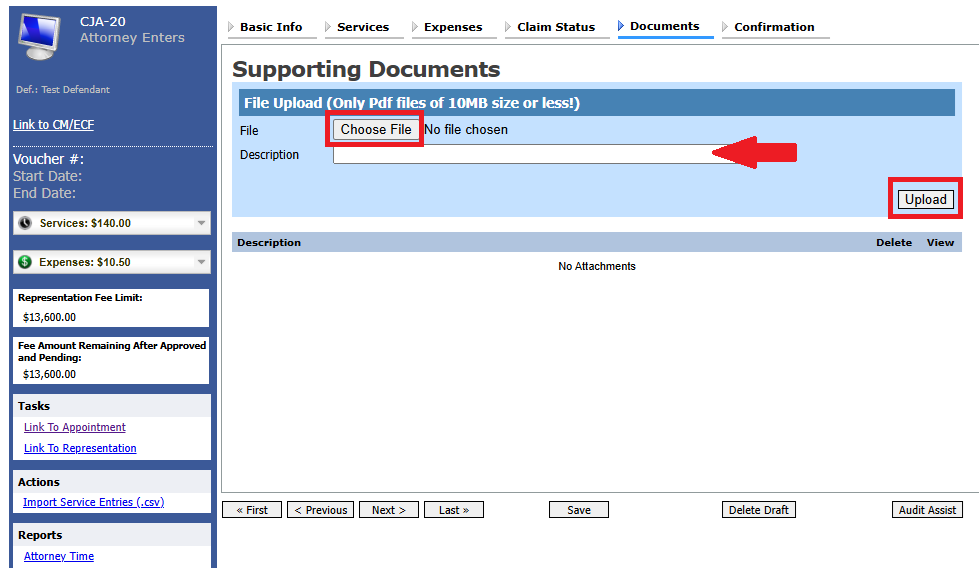Open Audit Assist
The image size is (979, 568).
(927, 510)
